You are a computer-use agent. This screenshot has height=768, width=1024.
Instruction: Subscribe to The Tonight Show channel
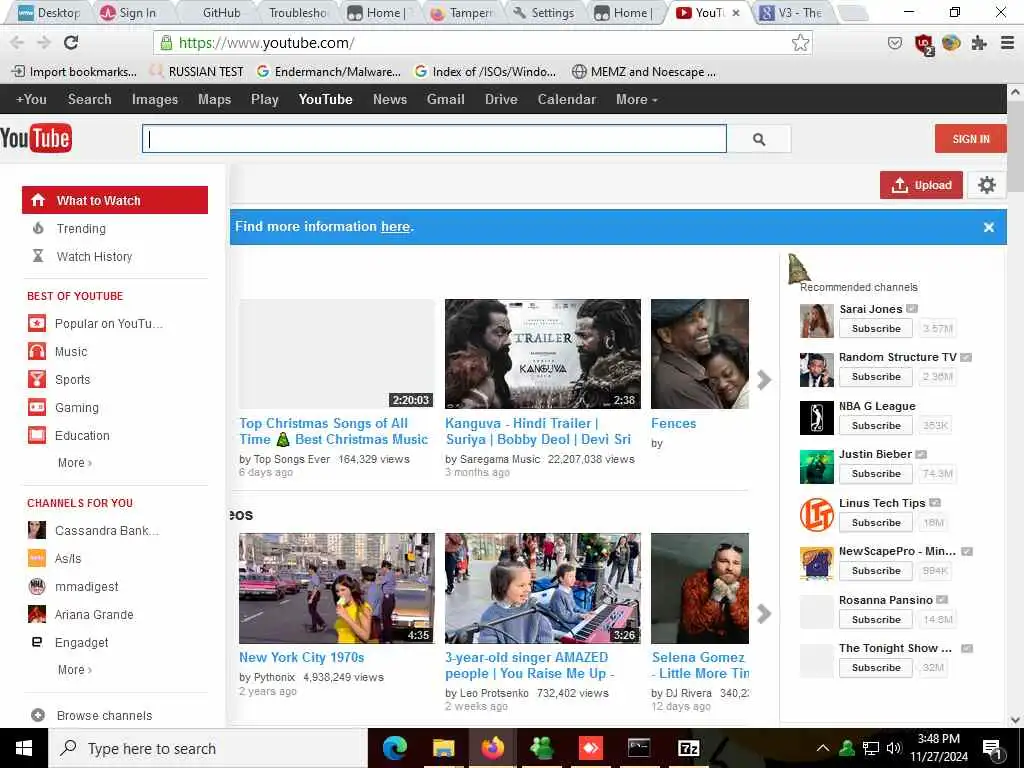pos(876,667)
